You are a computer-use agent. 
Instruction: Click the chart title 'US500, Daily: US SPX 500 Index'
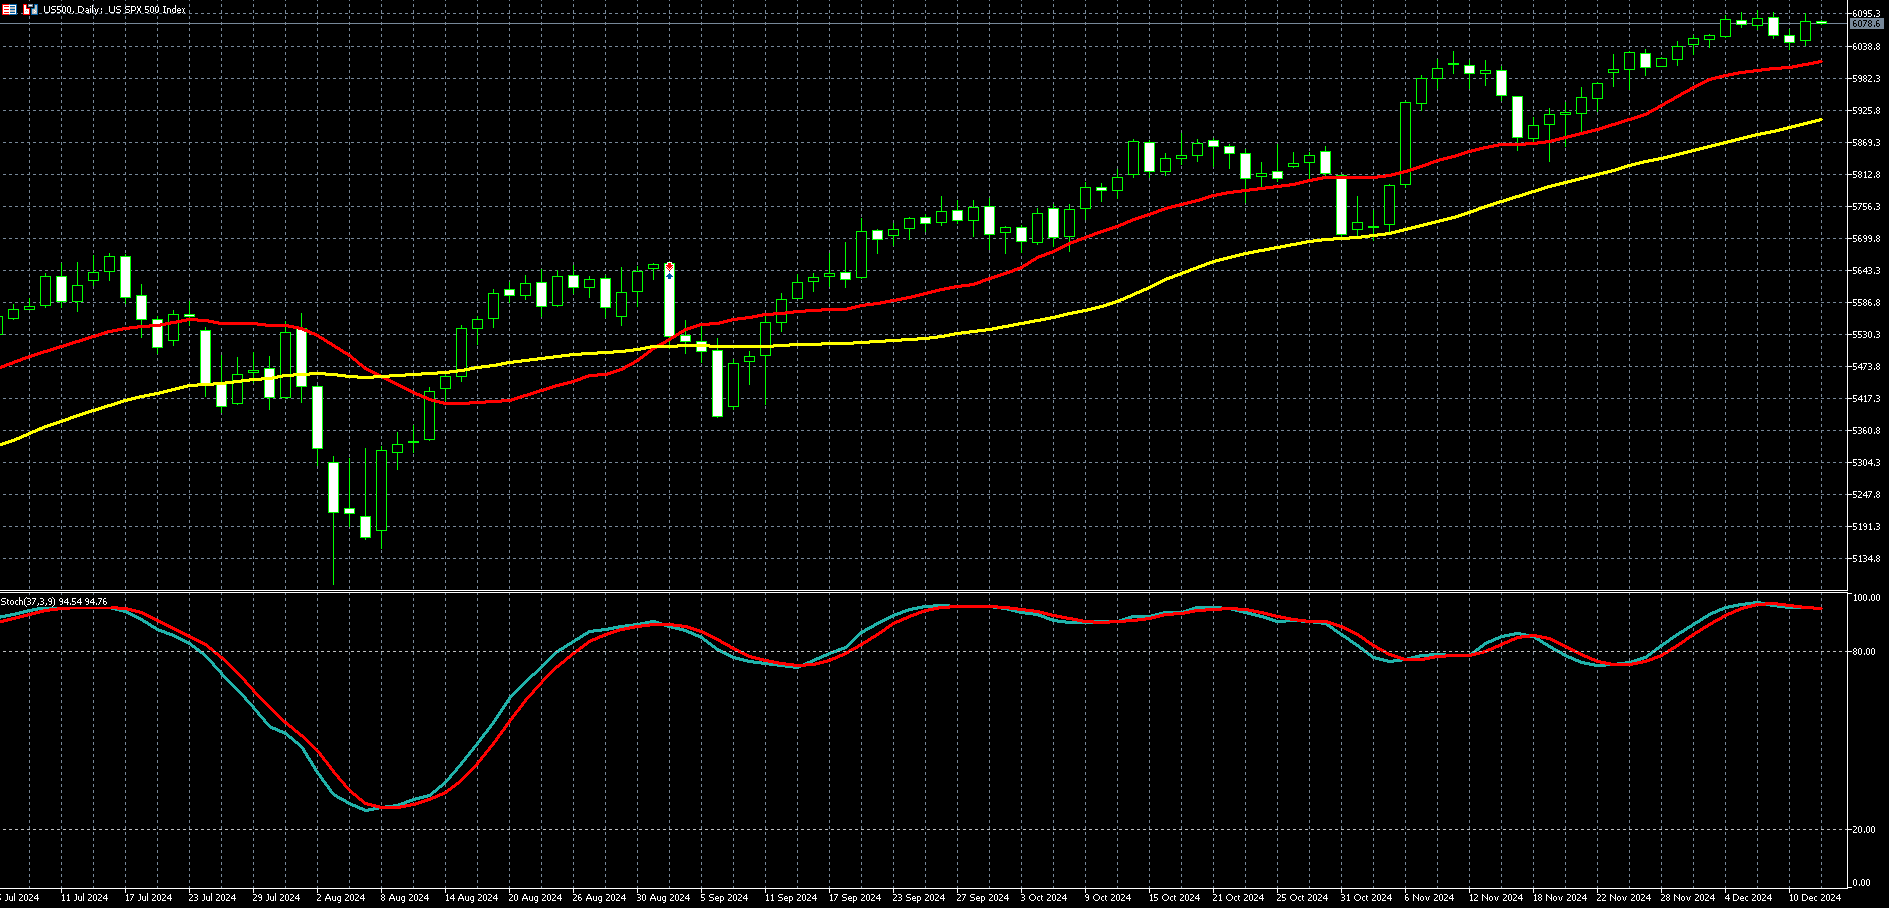coord(114,10)
